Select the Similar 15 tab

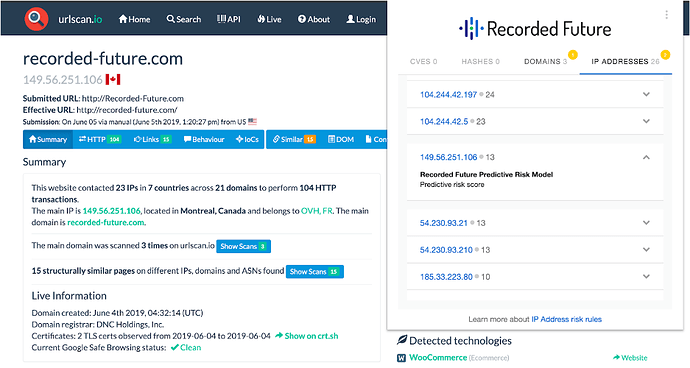coord(294,139)
